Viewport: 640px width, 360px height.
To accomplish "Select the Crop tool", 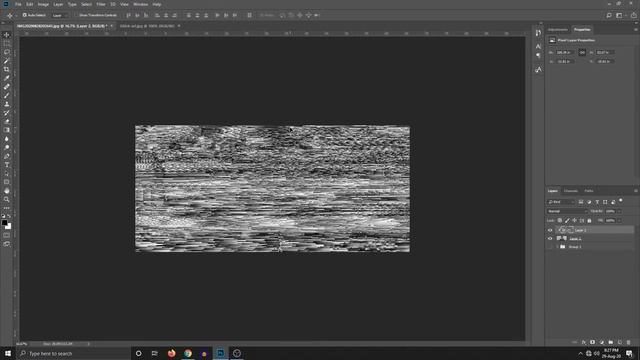I will (7, 69).
